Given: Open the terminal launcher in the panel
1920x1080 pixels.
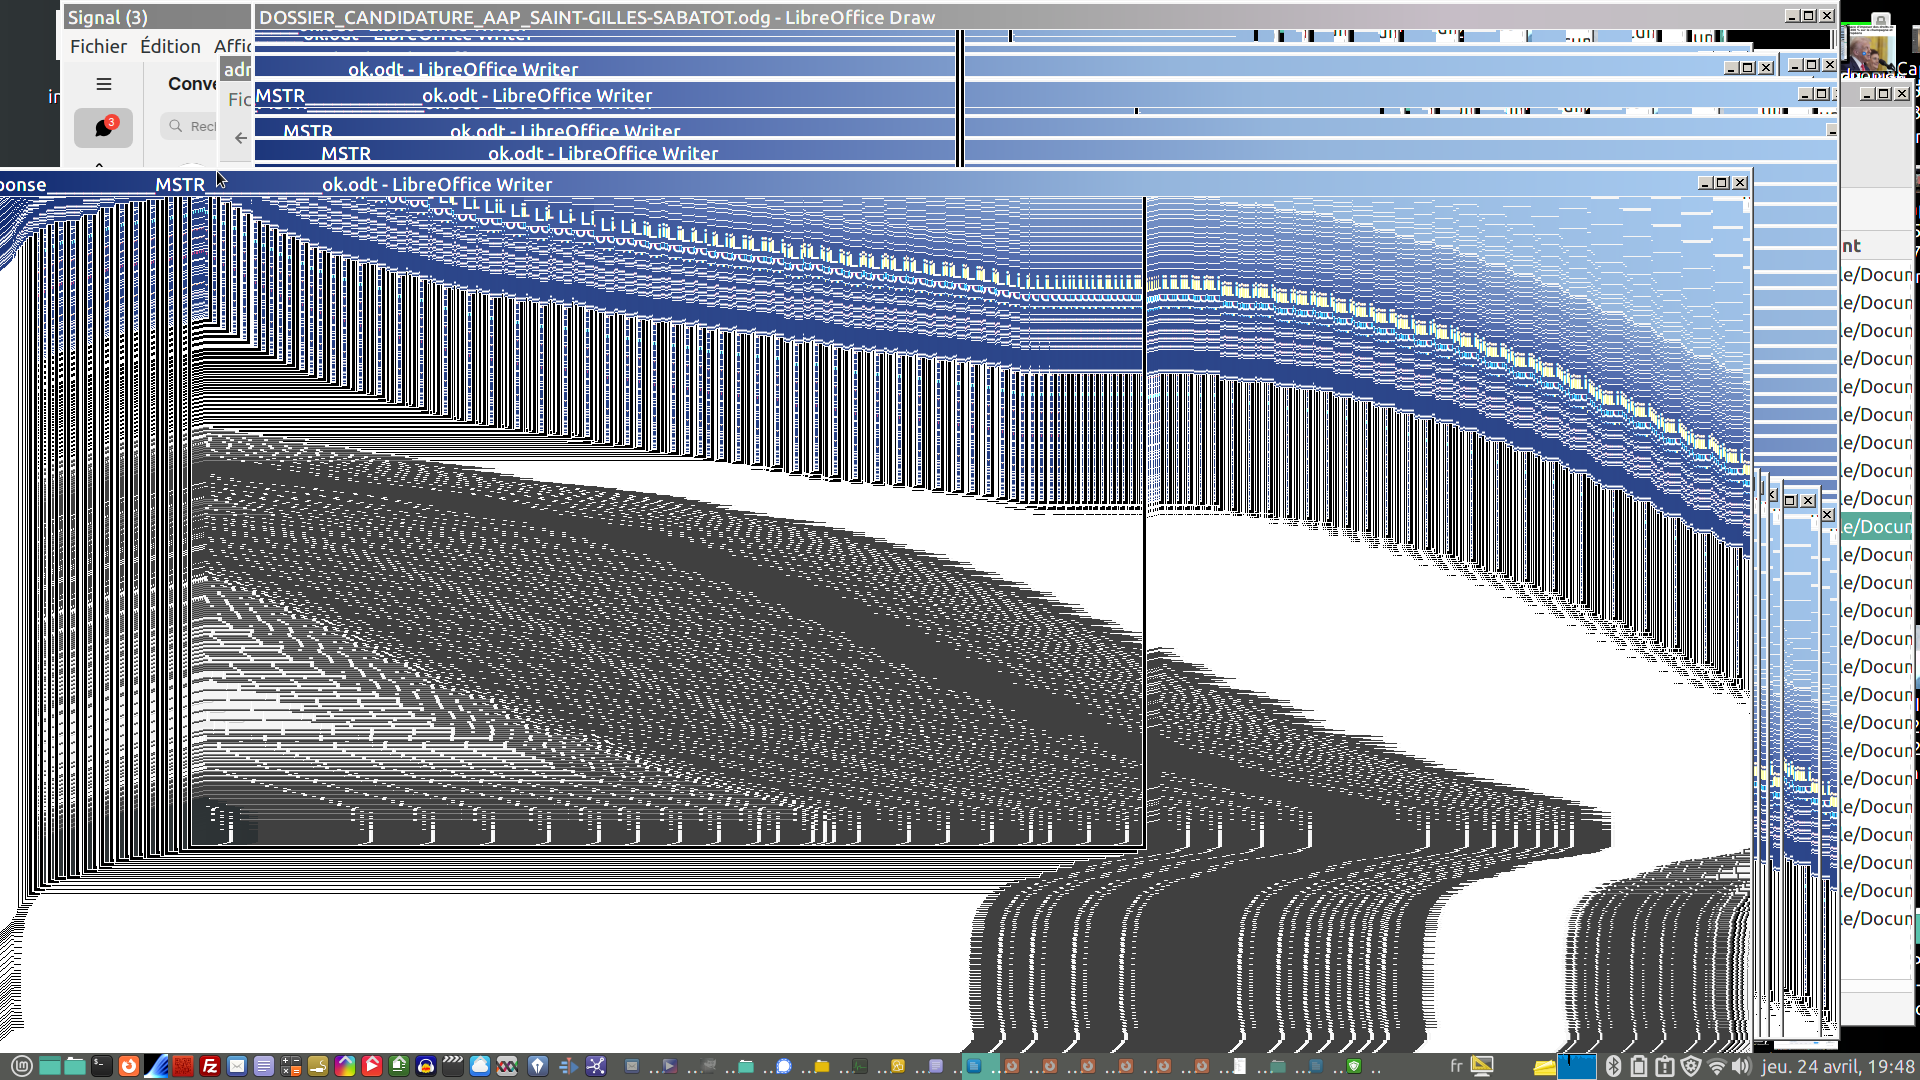Looking at the screenshot, I should pyautogui.click(x=102, y=1066).
